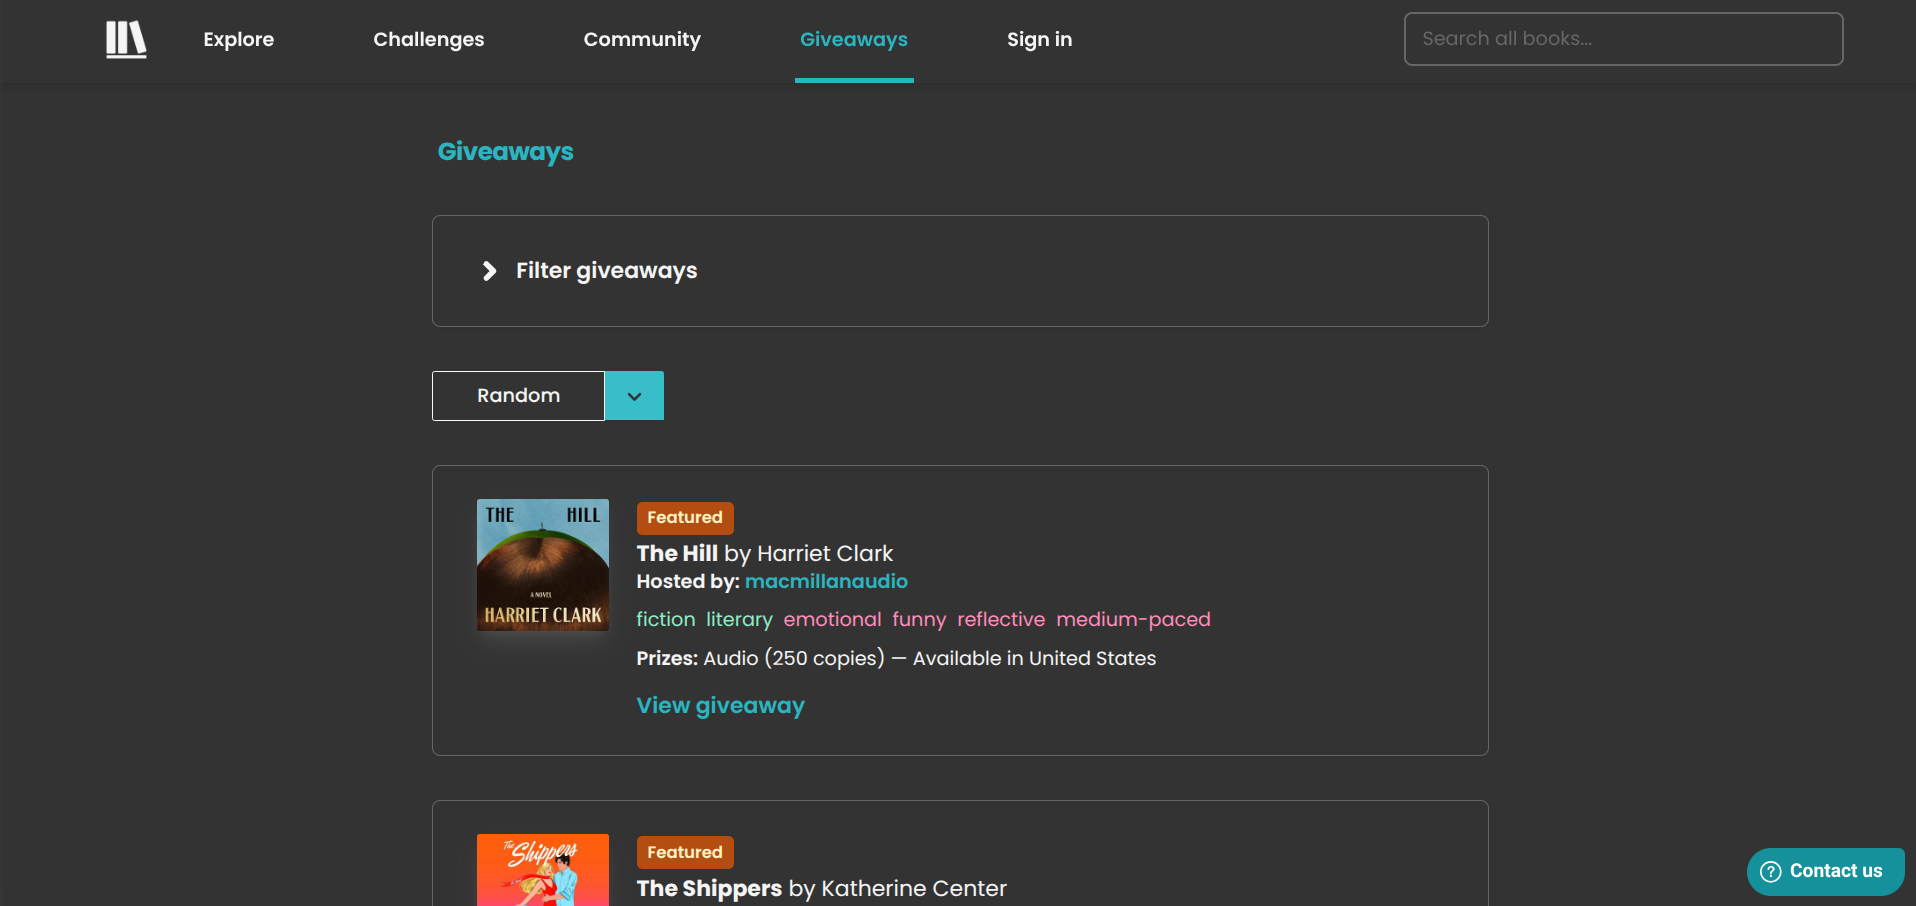The image size is (1916, 906).
Task: Open the sort order dropdown arrow
Action: pos(634,396)
